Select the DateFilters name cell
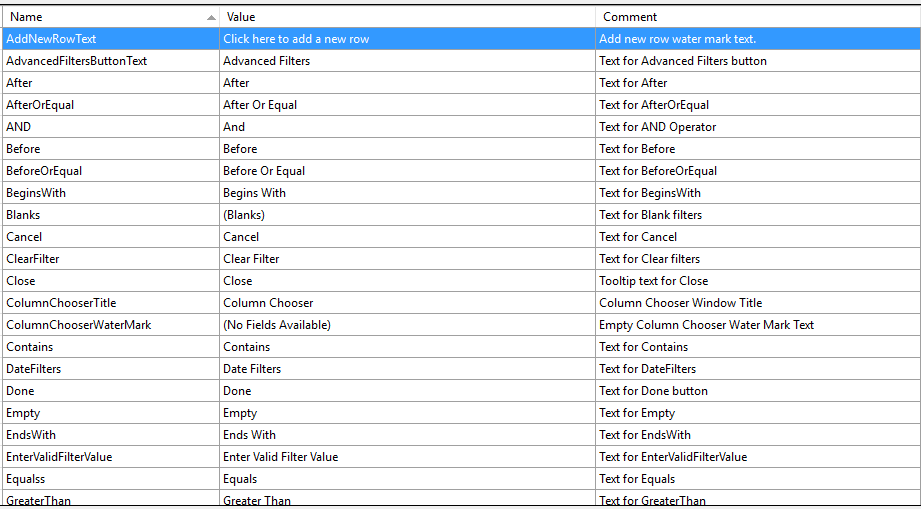The width and height of the screenshot is (923, 509). click(34, 369)
